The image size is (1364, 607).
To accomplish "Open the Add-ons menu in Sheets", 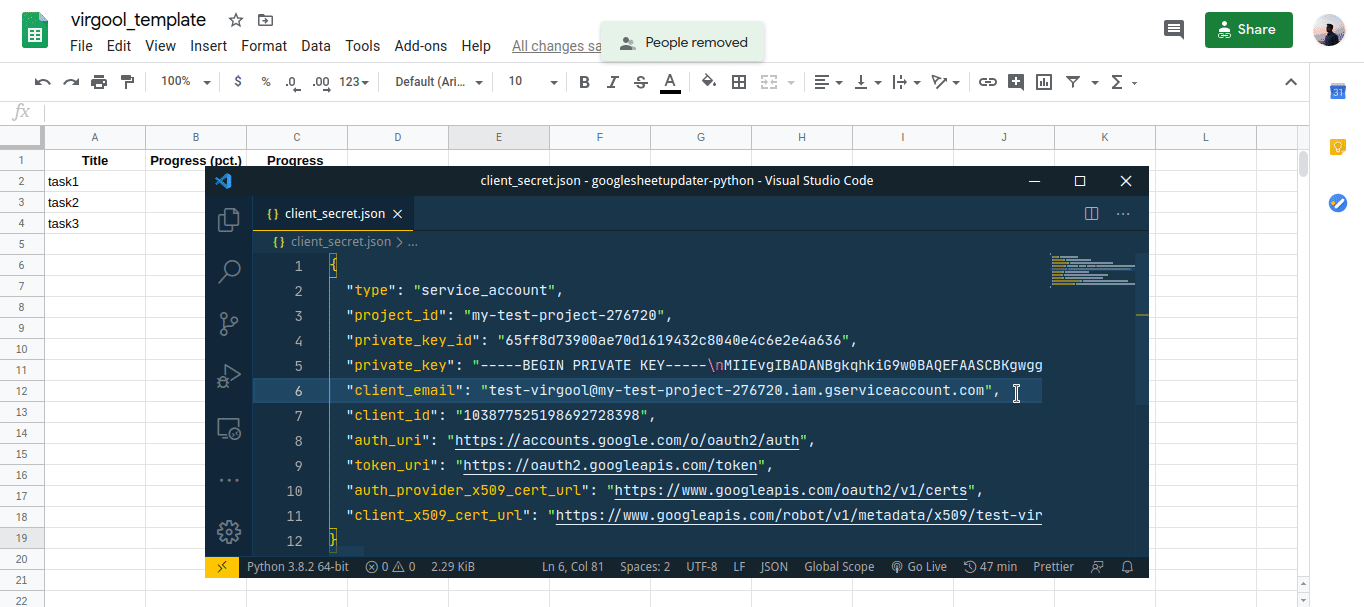I will coord(421,46).
